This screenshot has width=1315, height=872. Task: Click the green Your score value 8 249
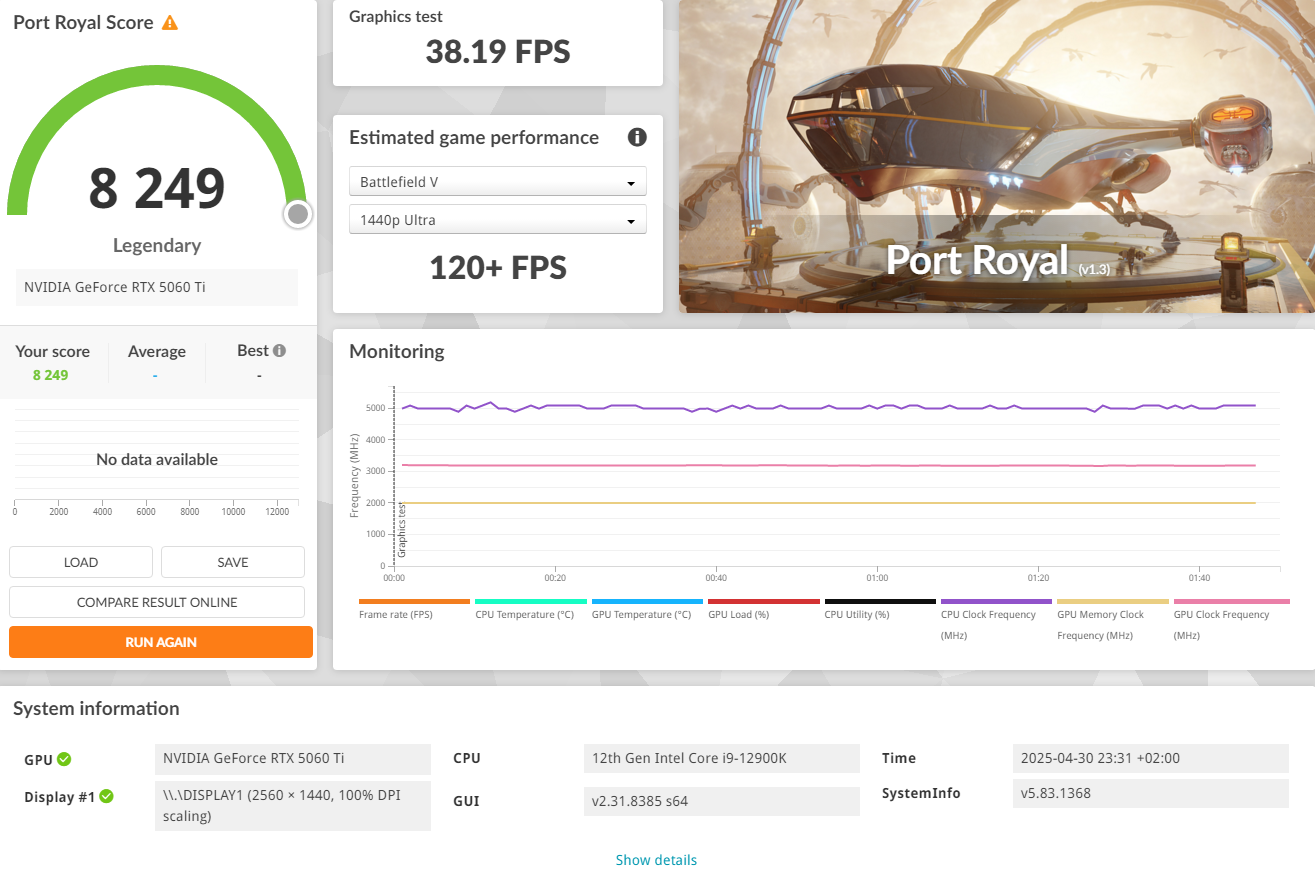pyautogui.click(x=51, y=375)
